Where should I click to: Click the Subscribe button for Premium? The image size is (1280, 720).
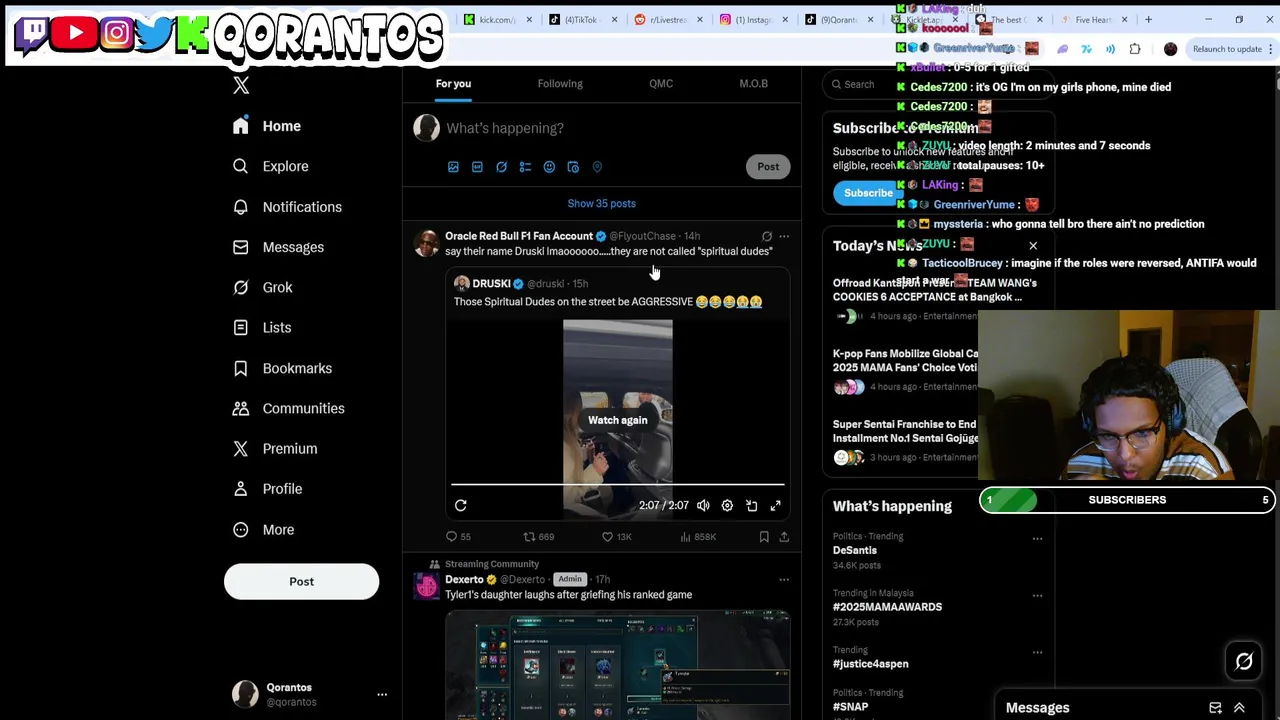[x=868, y=193]
